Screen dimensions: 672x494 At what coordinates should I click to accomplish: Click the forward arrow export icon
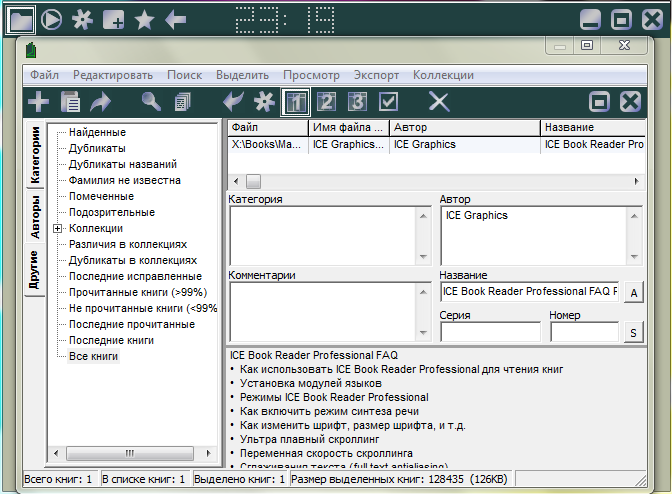101,101
